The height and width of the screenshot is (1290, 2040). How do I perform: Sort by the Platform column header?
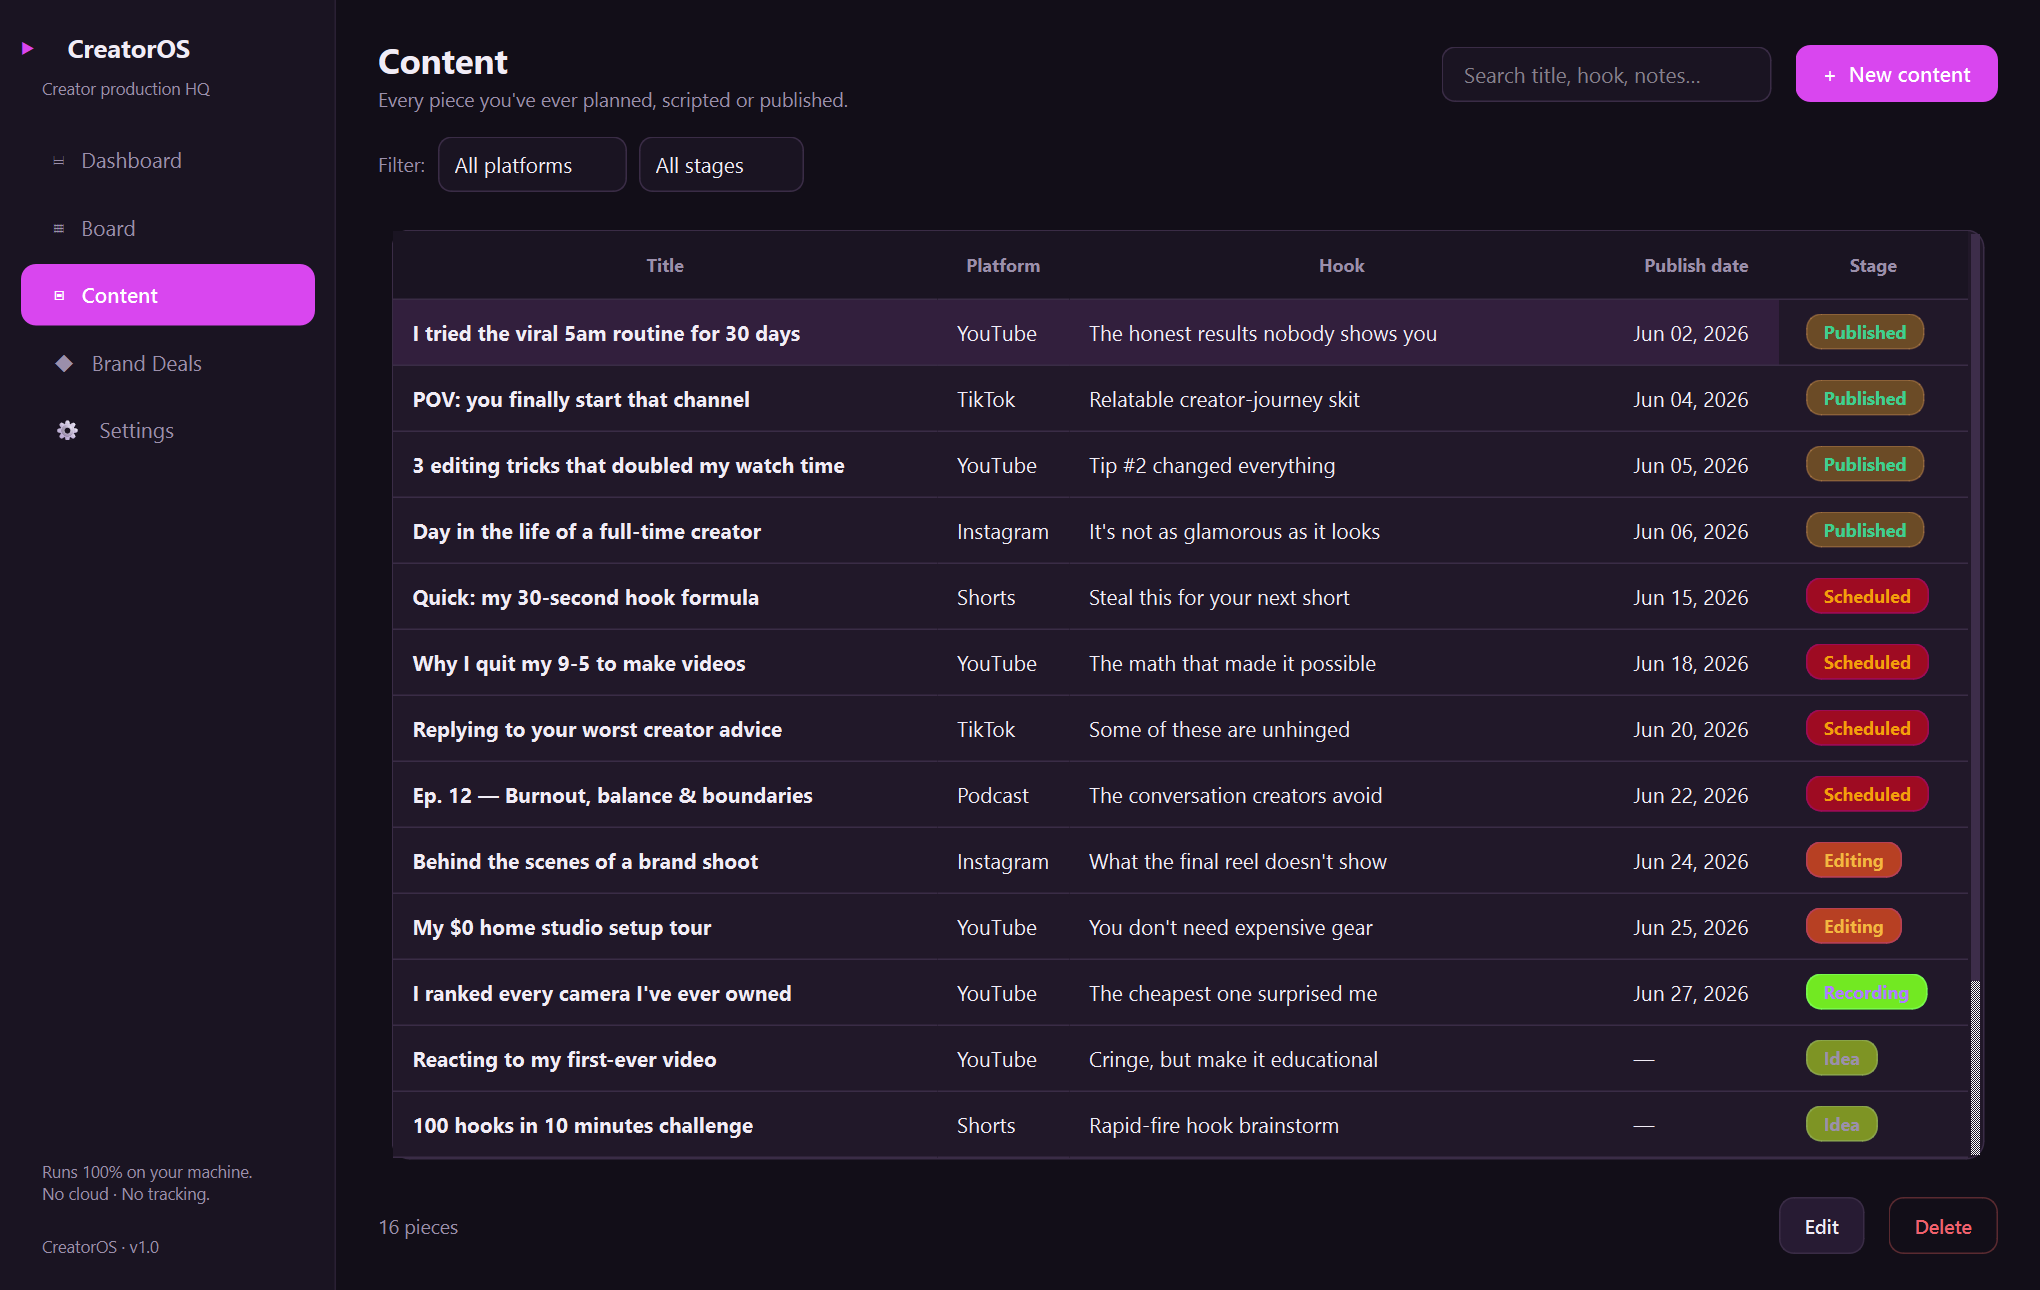[x=1003, y=266]
